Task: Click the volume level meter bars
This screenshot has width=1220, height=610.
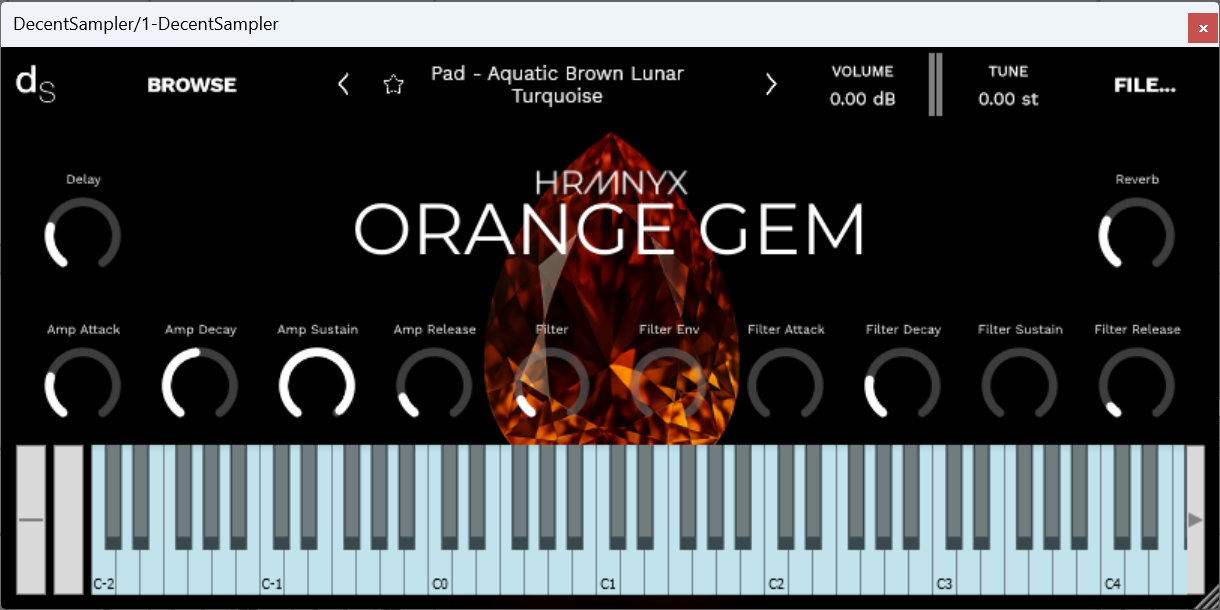Action: click(x=935, y=84)
